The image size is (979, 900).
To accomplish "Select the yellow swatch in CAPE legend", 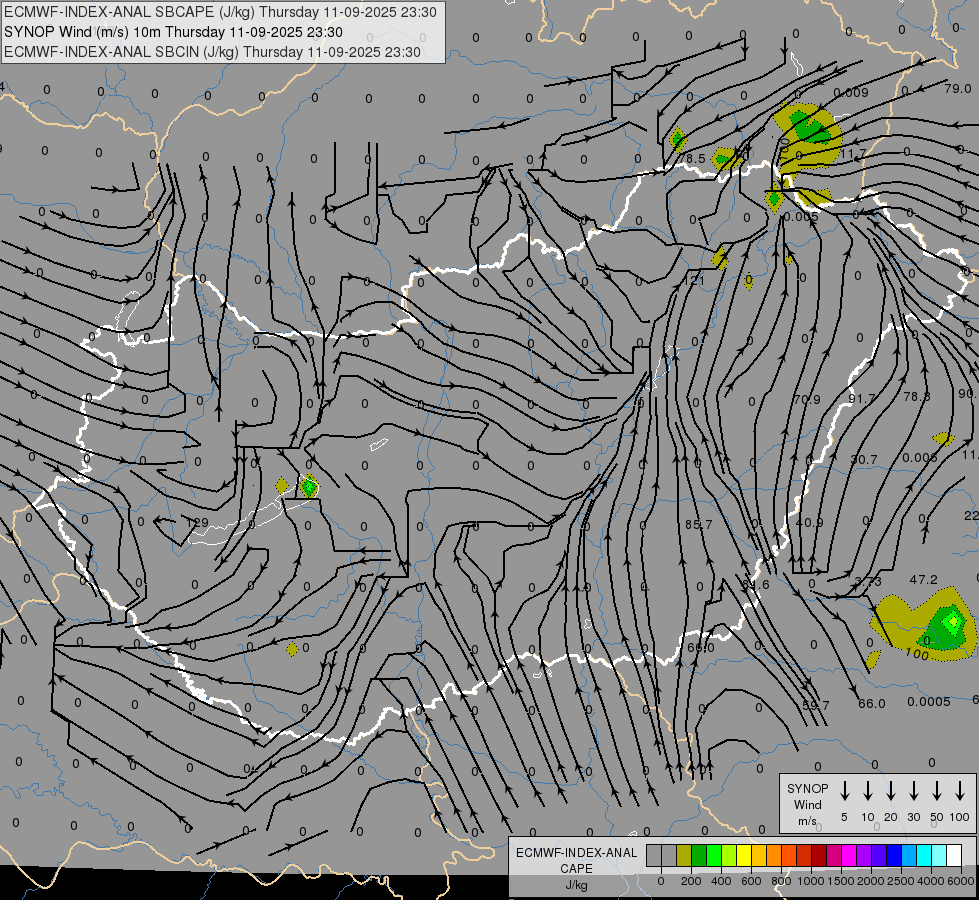I will [744, 855].
